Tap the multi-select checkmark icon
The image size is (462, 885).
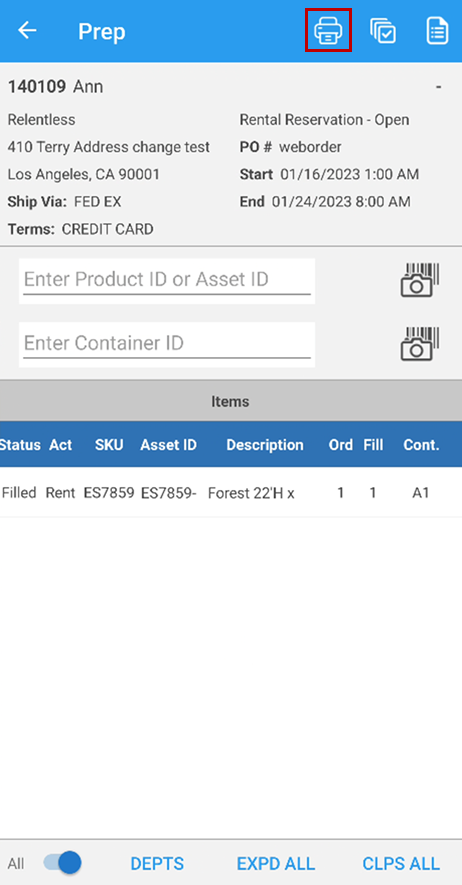pyautogui.click(x=383, y=30)
